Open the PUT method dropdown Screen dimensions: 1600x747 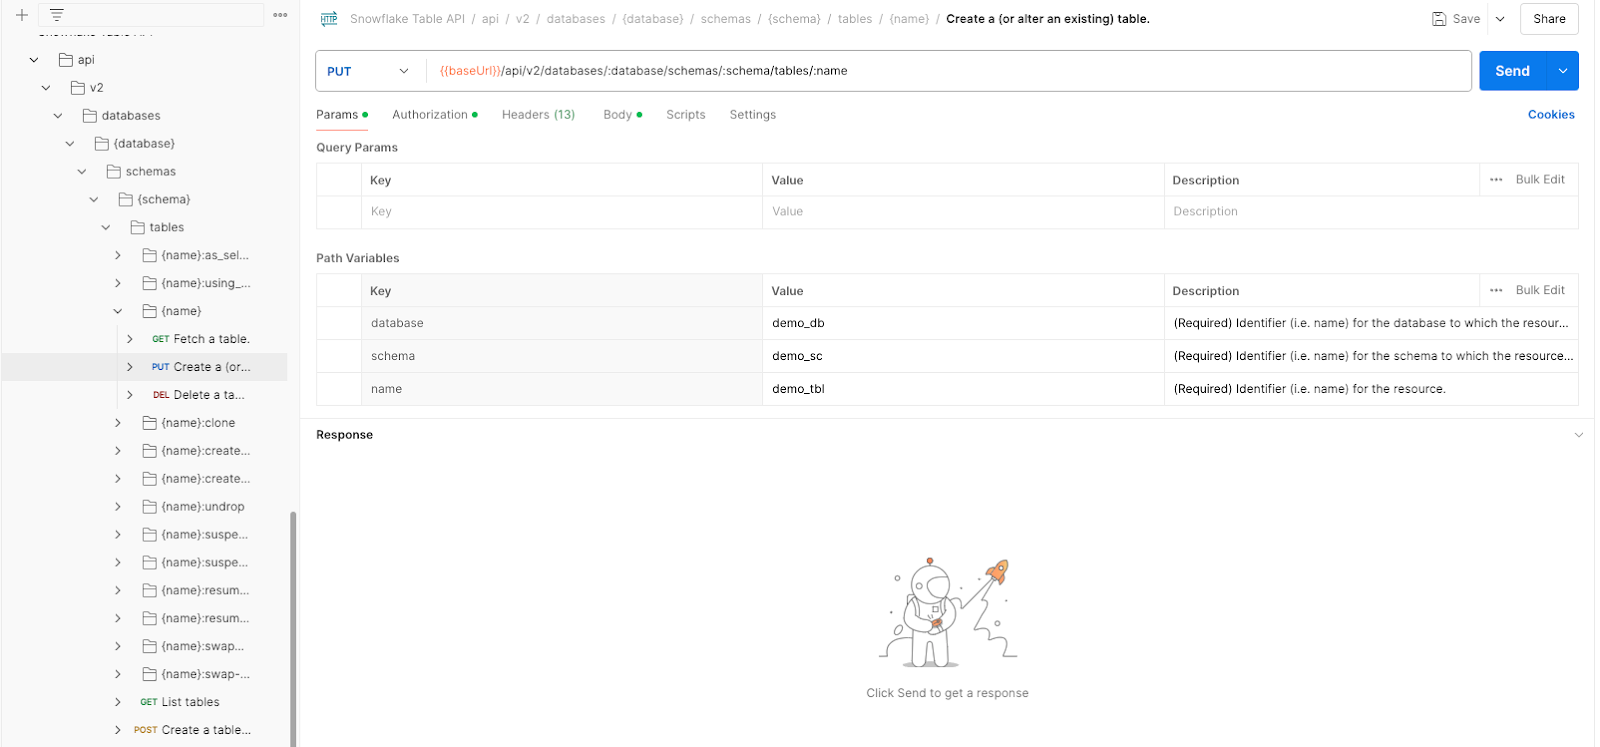369,71
